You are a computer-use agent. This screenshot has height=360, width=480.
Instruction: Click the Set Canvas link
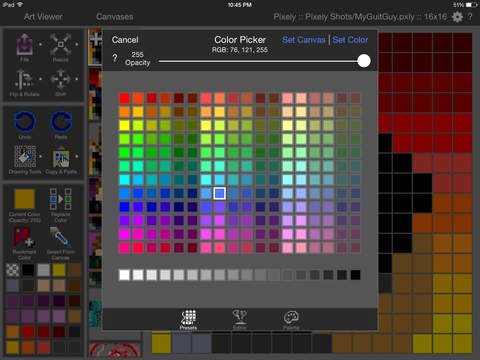click(304, 40)
